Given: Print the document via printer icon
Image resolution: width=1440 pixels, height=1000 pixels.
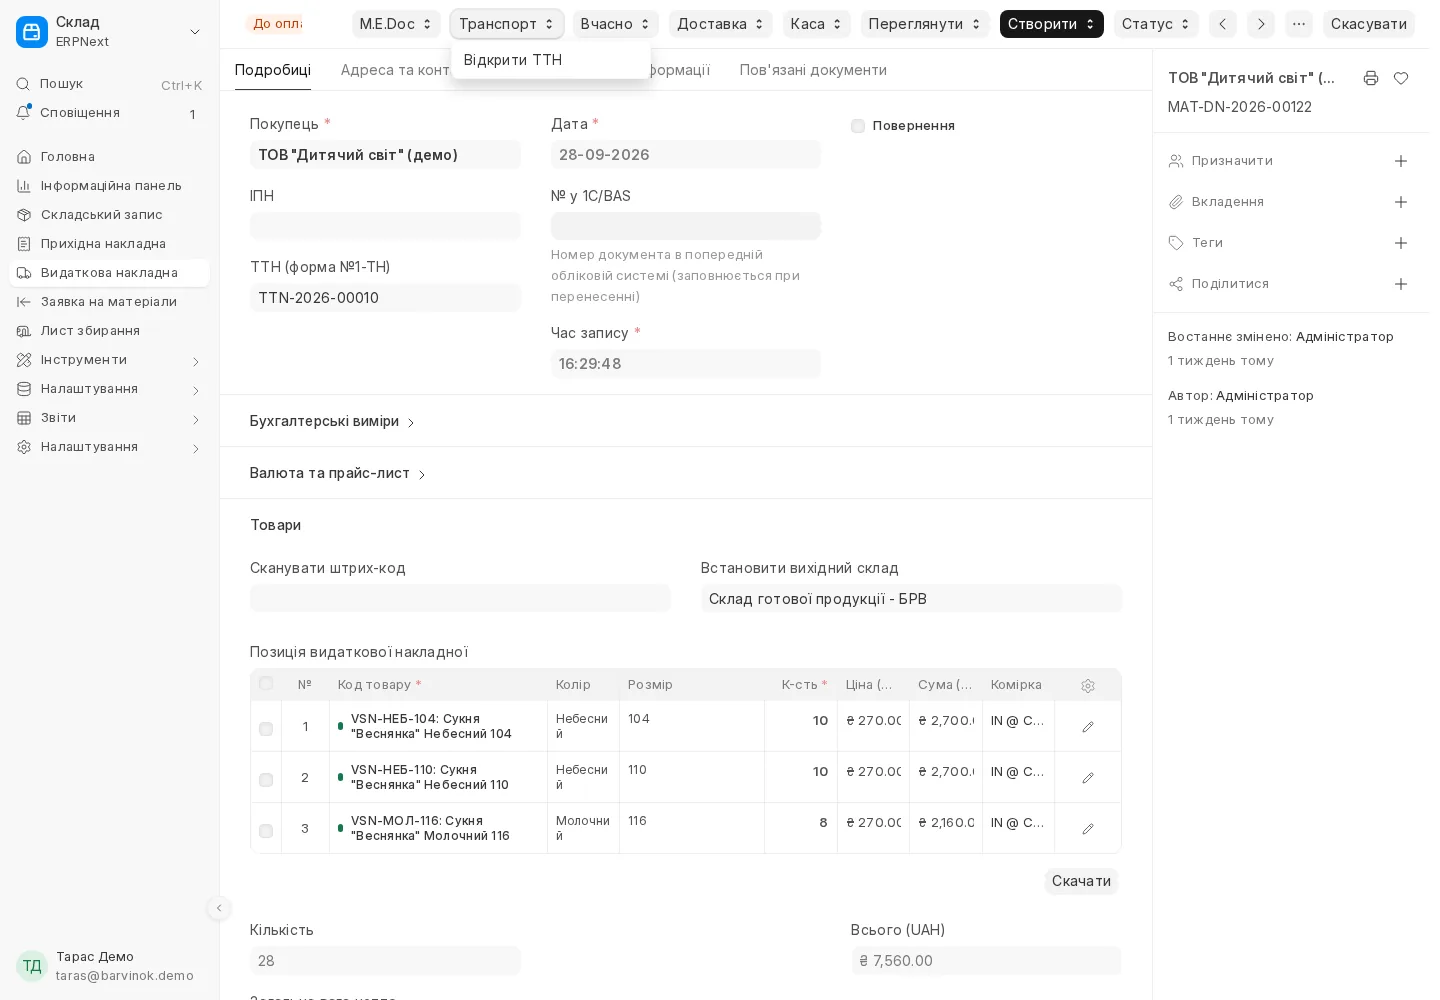Looking at the screenshot, I should pyautogui.click(x=1371, y=78).
